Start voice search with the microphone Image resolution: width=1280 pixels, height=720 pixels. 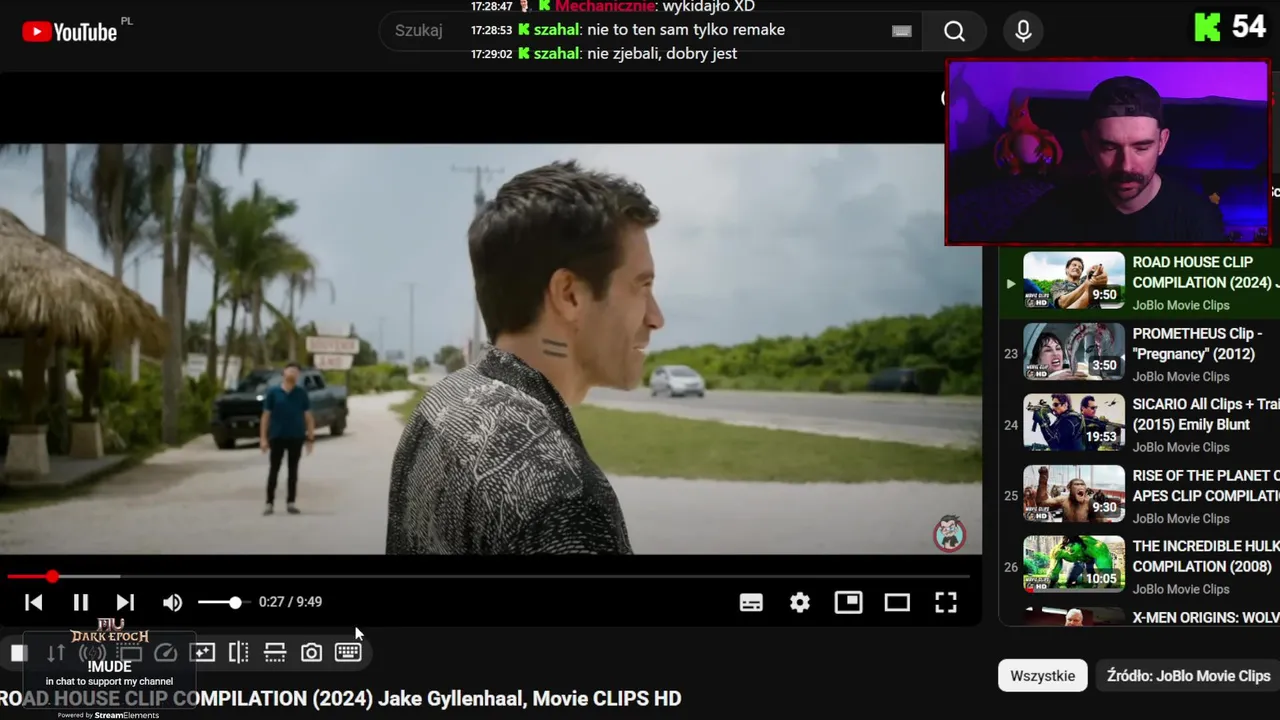pyautogui.click(x=1023, y=31)
